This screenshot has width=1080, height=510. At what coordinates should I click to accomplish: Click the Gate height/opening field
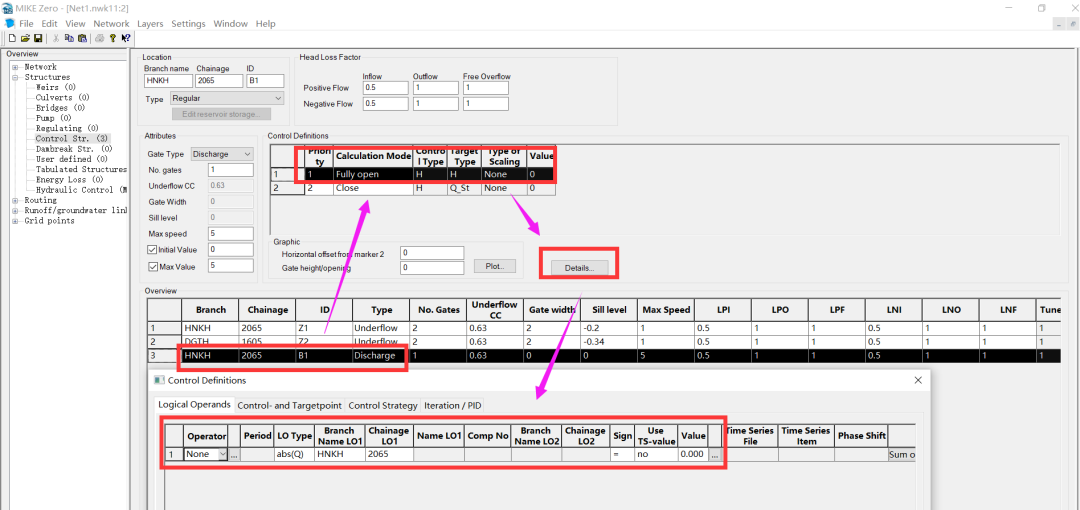(x=432, y=267)
